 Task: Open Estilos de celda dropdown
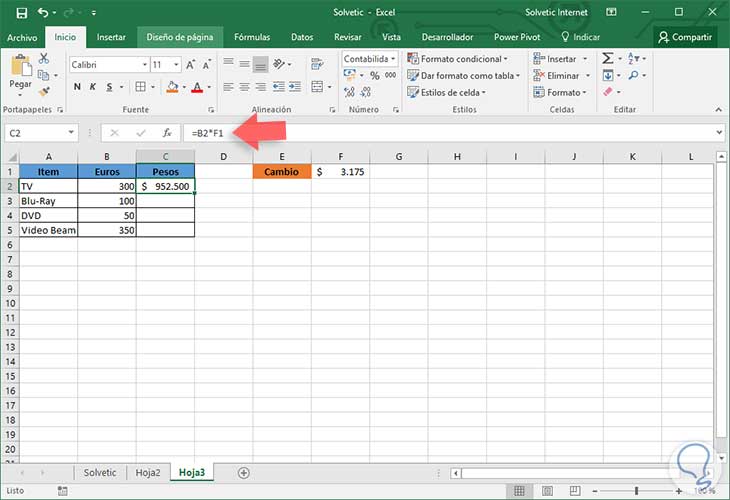click(x=446, y=92)
